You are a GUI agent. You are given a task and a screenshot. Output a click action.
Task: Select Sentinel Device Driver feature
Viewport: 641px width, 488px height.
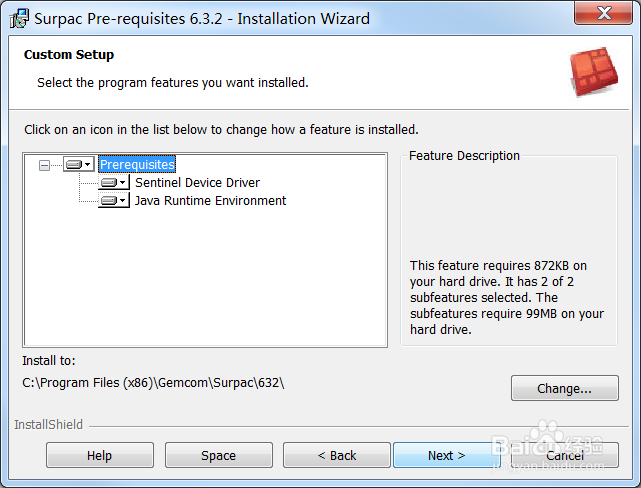(197, 182)
